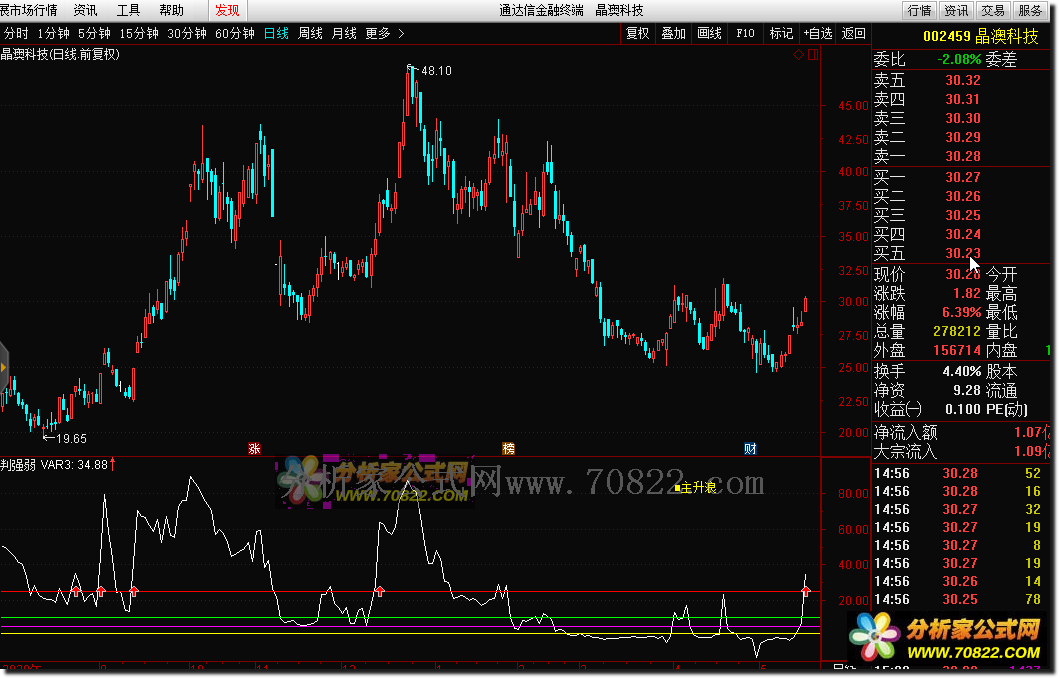Open the 帮助 menu
Viewport: 1060px width, 678px height.
(172, 10)
